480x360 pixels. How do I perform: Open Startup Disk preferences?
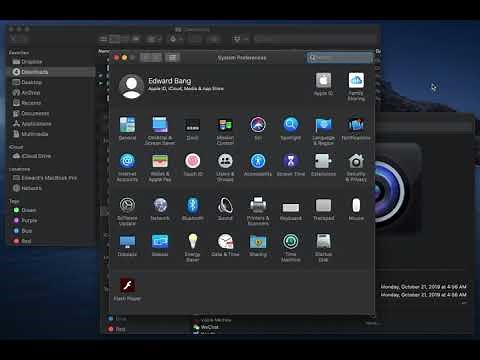click(323, 247)
